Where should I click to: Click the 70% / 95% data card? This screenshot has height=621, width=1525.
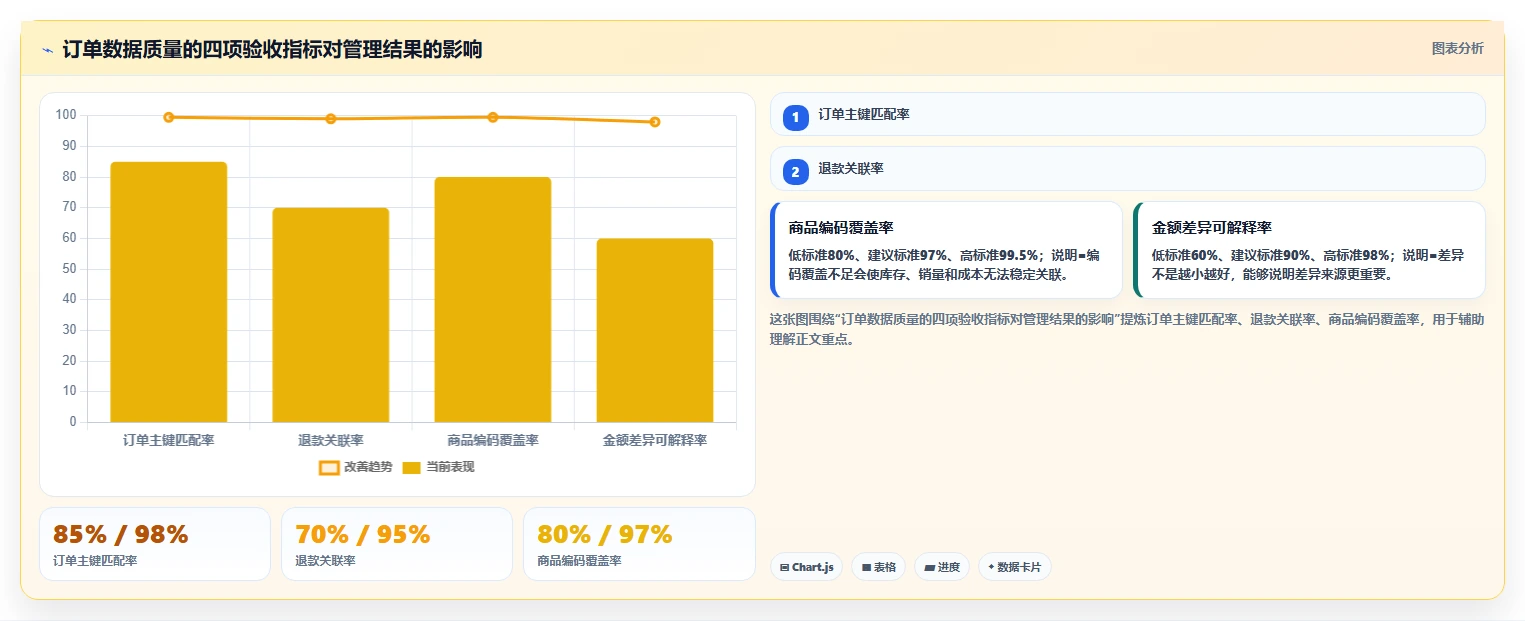tap(397, 544)
